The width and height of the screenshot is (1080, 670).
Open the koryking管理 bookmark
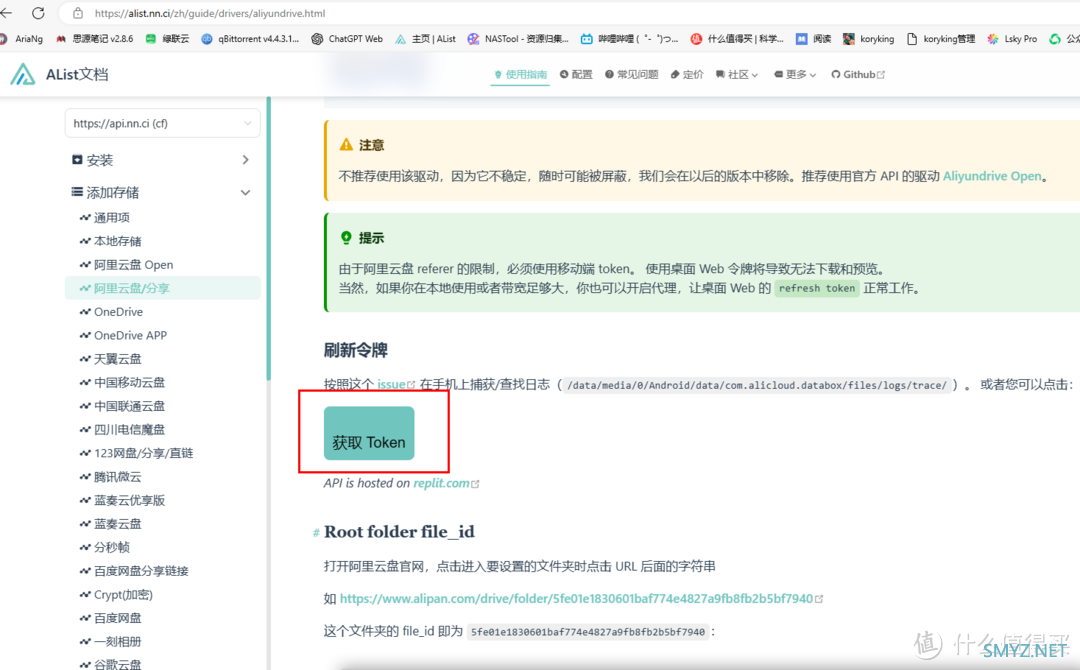tap(941, 39)
